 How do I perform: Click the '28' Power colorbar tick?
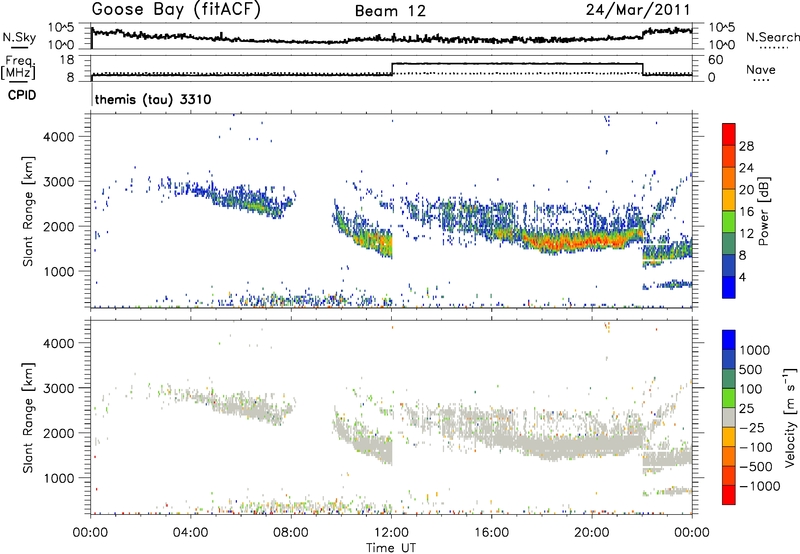[746, 146]
